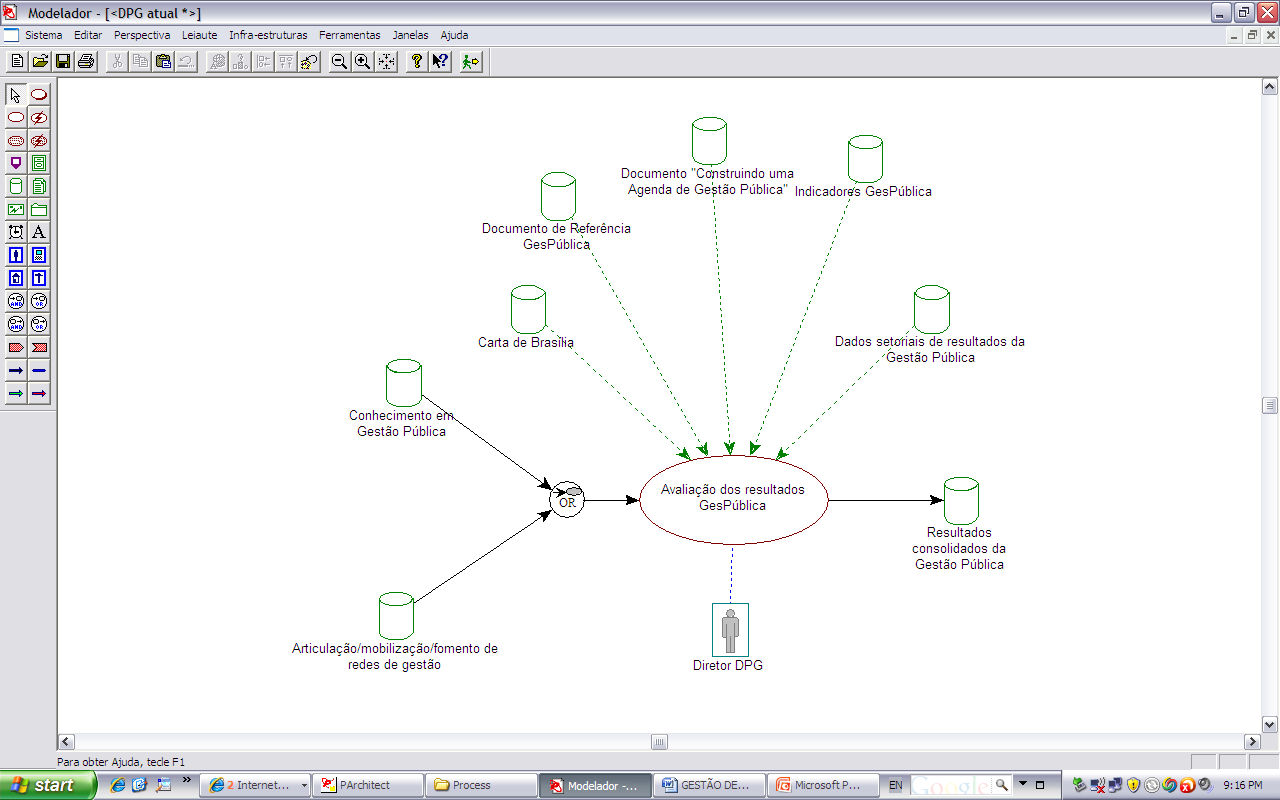
Task: Open the Janelas menu
Action: [x=411, y=35]
